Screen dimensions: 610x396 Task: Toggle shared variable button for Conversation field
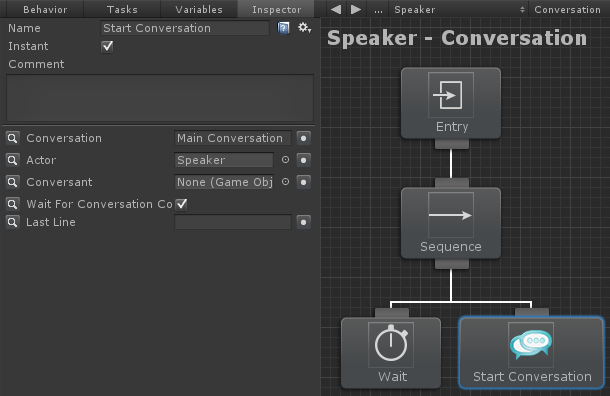click(x=303, y=138)
